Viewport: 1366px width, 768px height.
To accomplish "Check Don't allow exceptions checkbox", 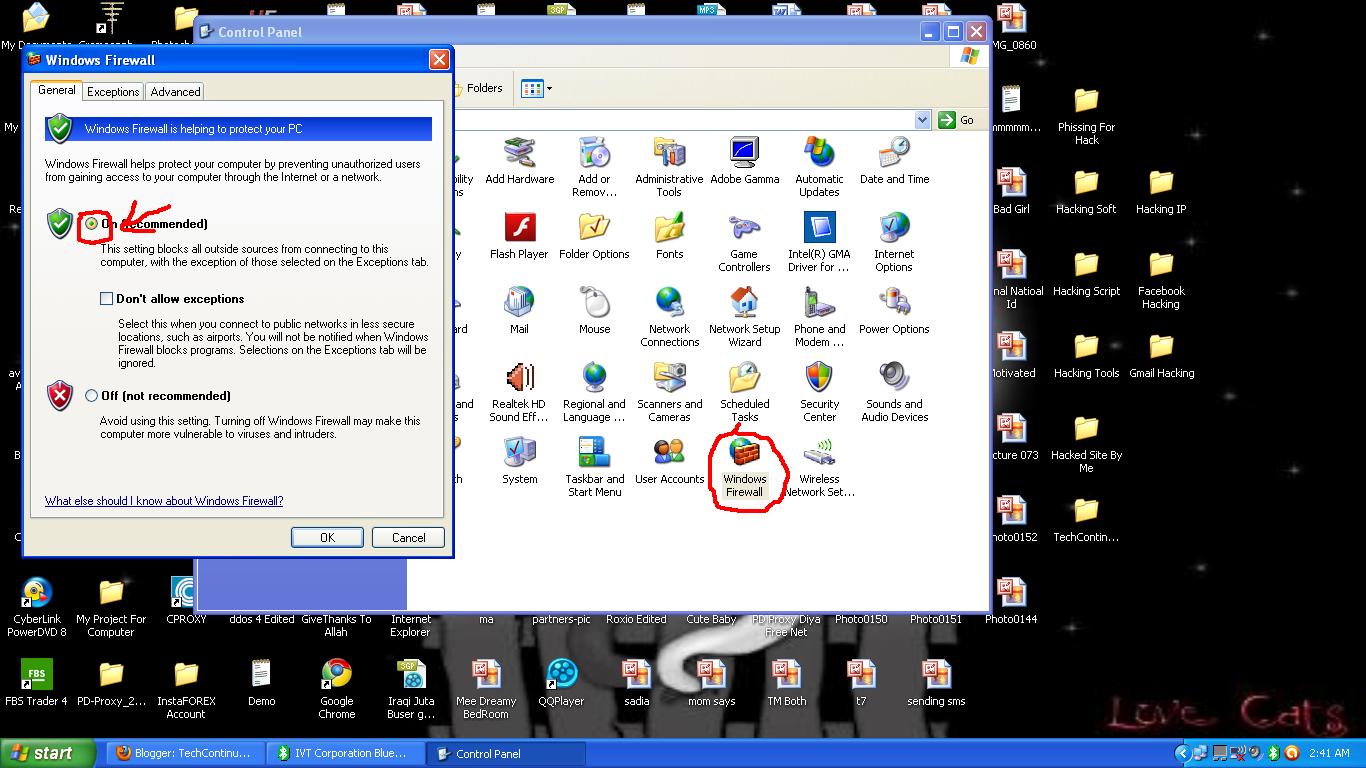I will point(106,298).
